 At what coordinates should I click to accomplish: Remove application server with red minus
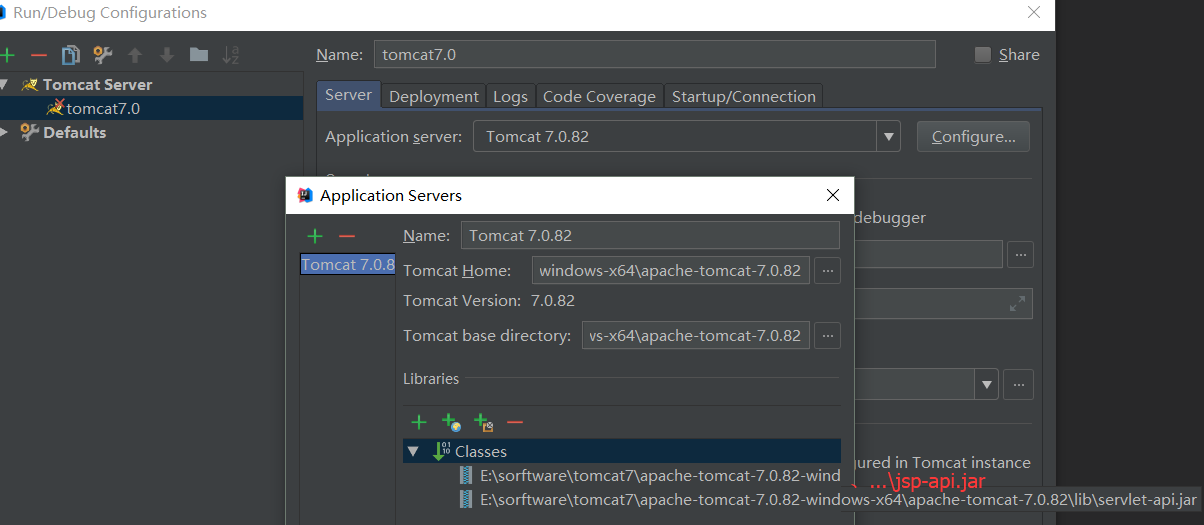click(347, 236)
